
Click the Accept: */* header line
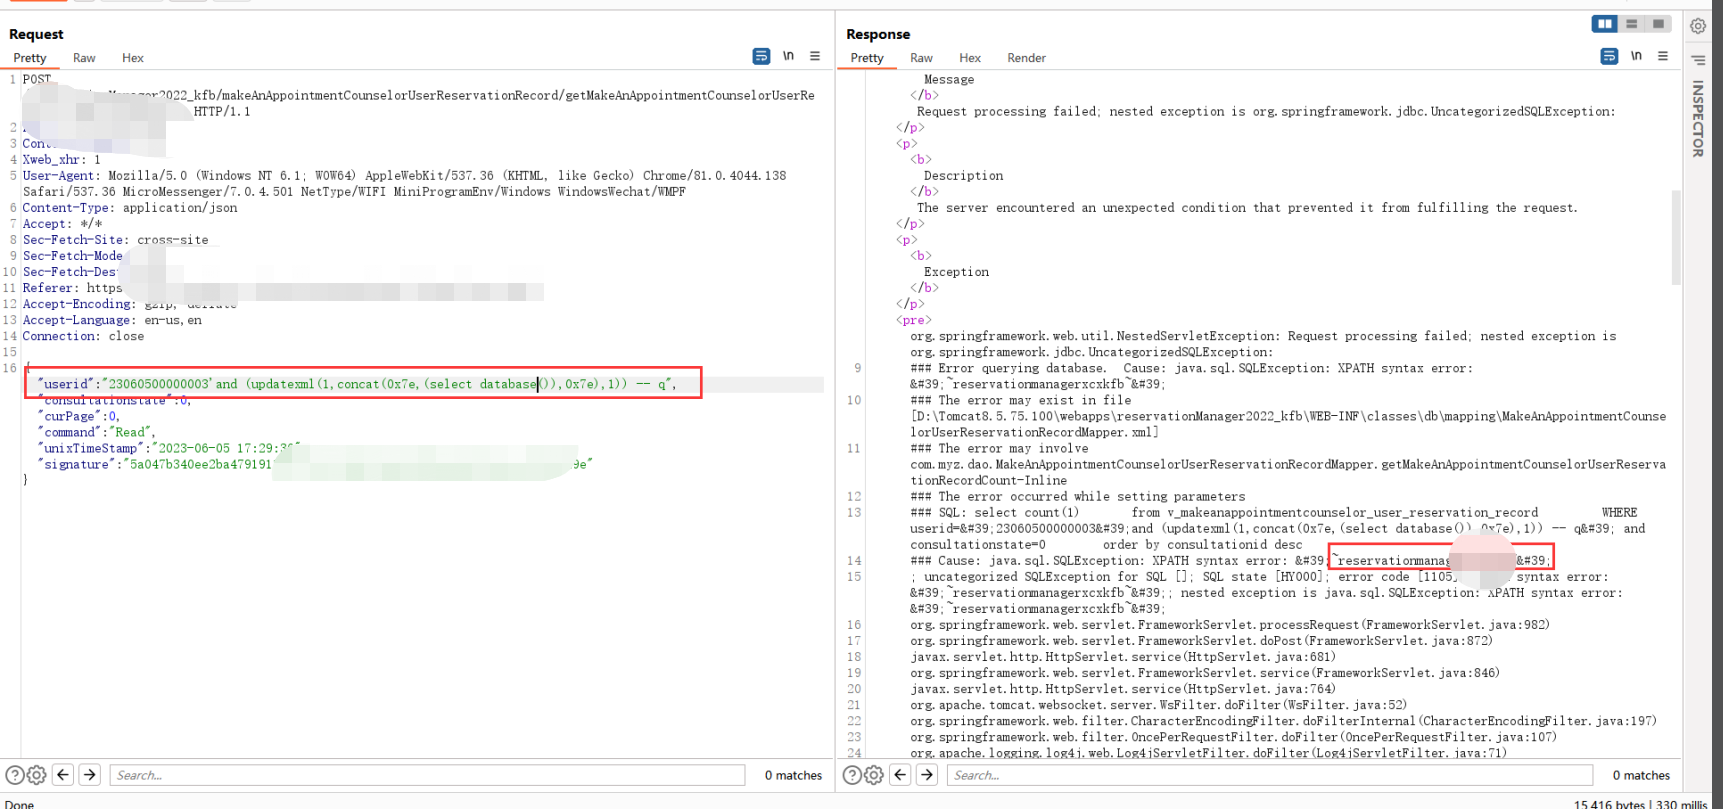pyautogui.click(x=62, y=224)
